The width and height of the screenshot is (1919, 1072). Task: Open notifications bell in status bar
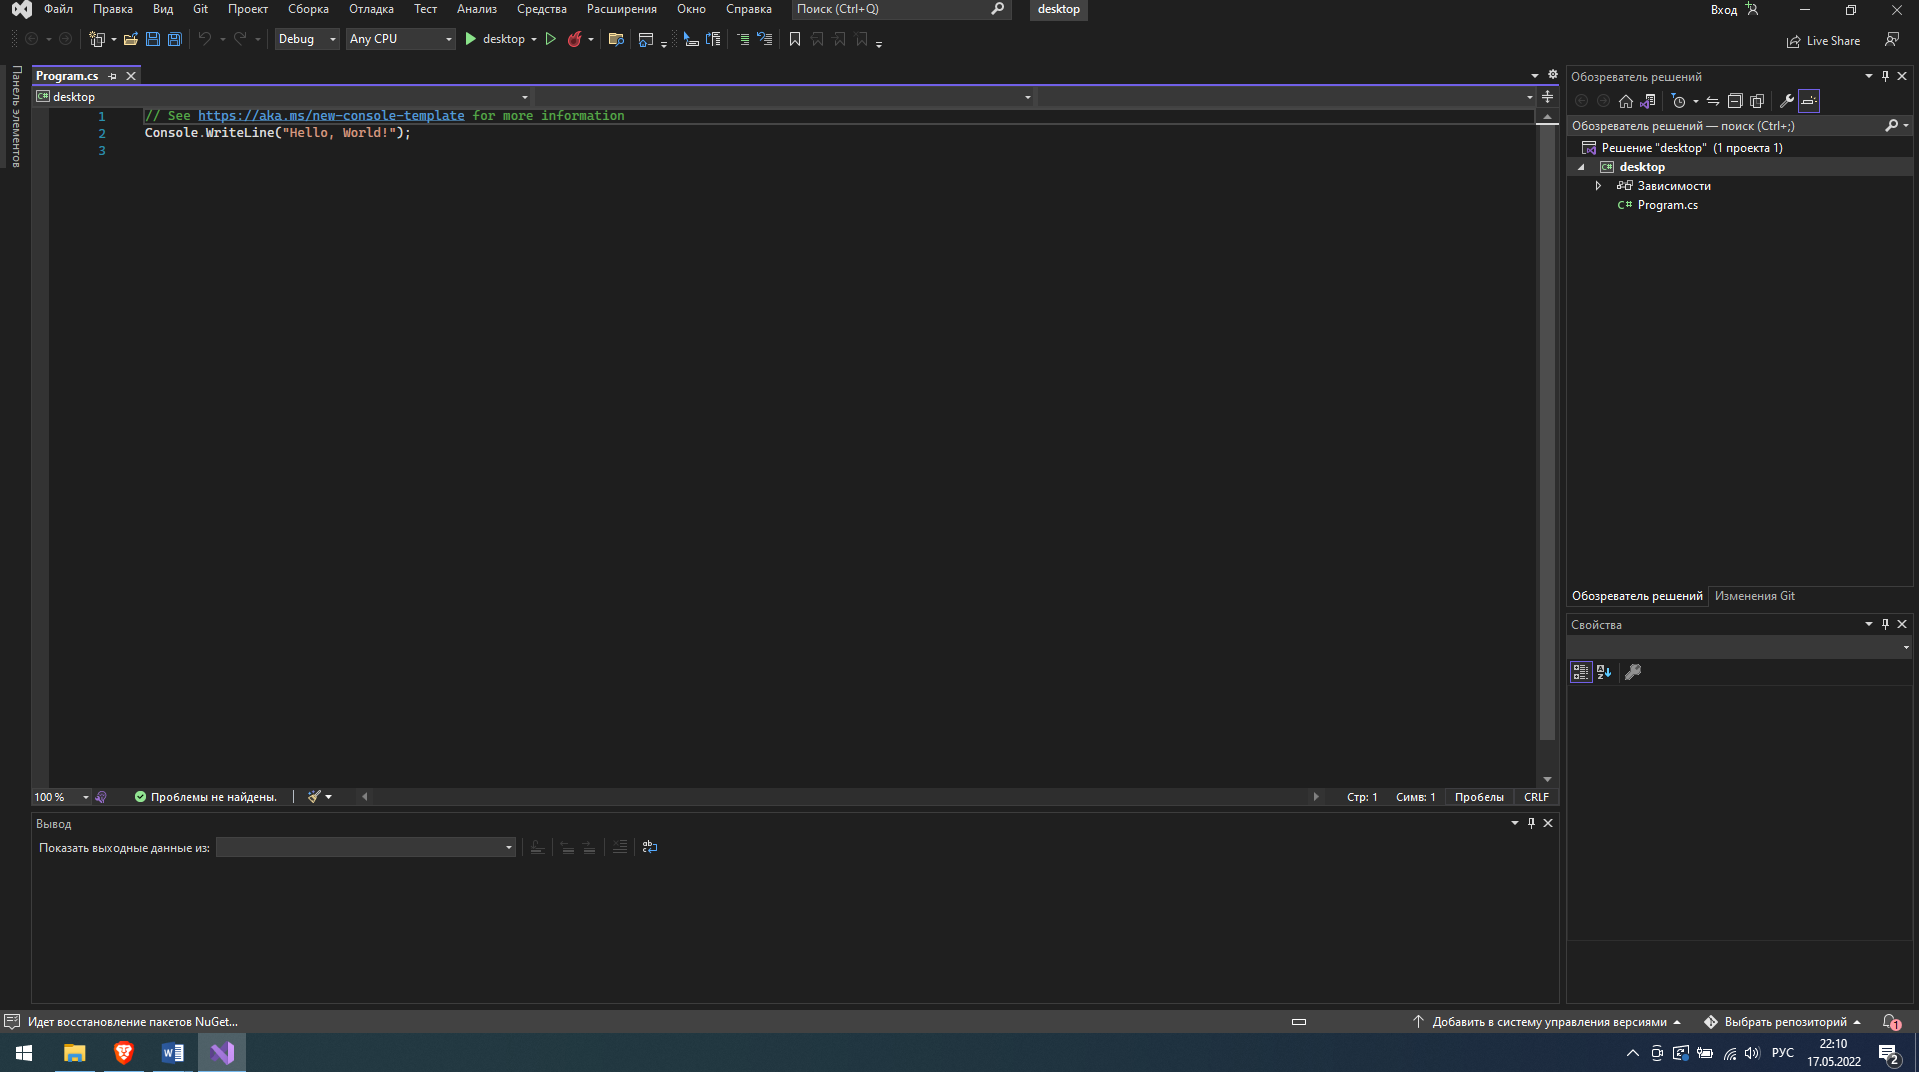1891,1022
